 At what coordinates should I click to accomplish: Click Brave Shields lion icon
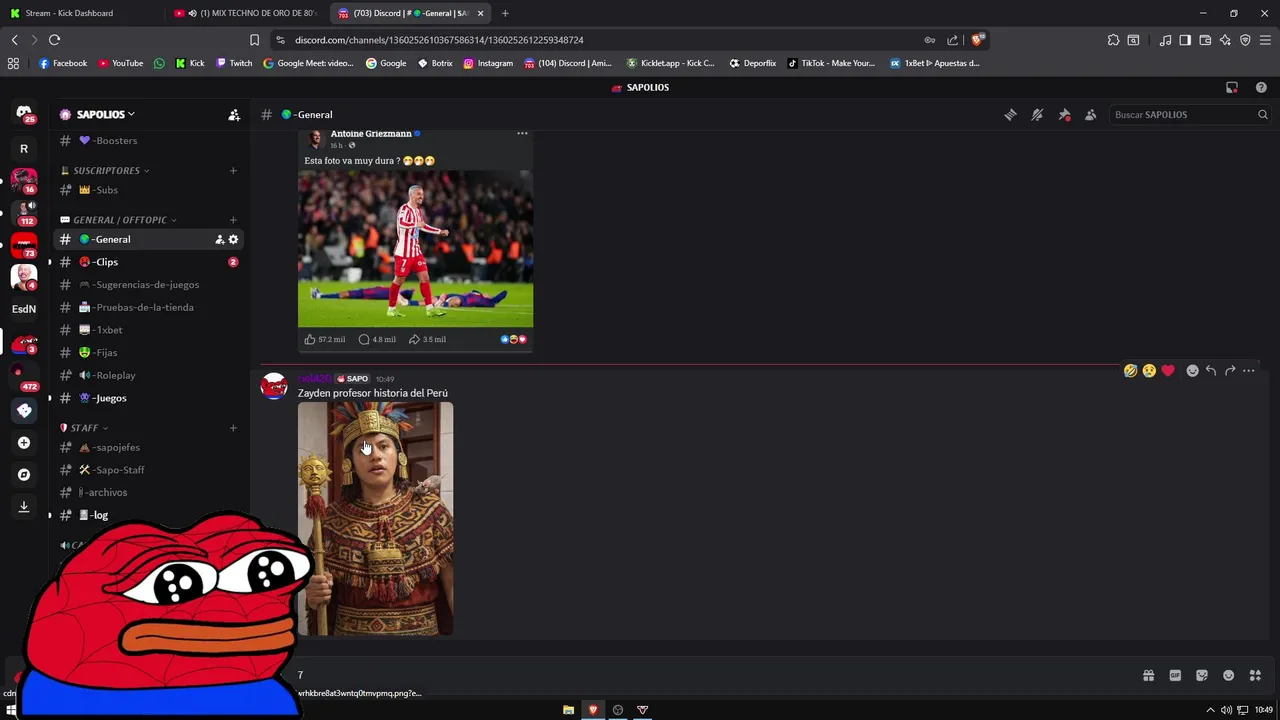[977, 40]
